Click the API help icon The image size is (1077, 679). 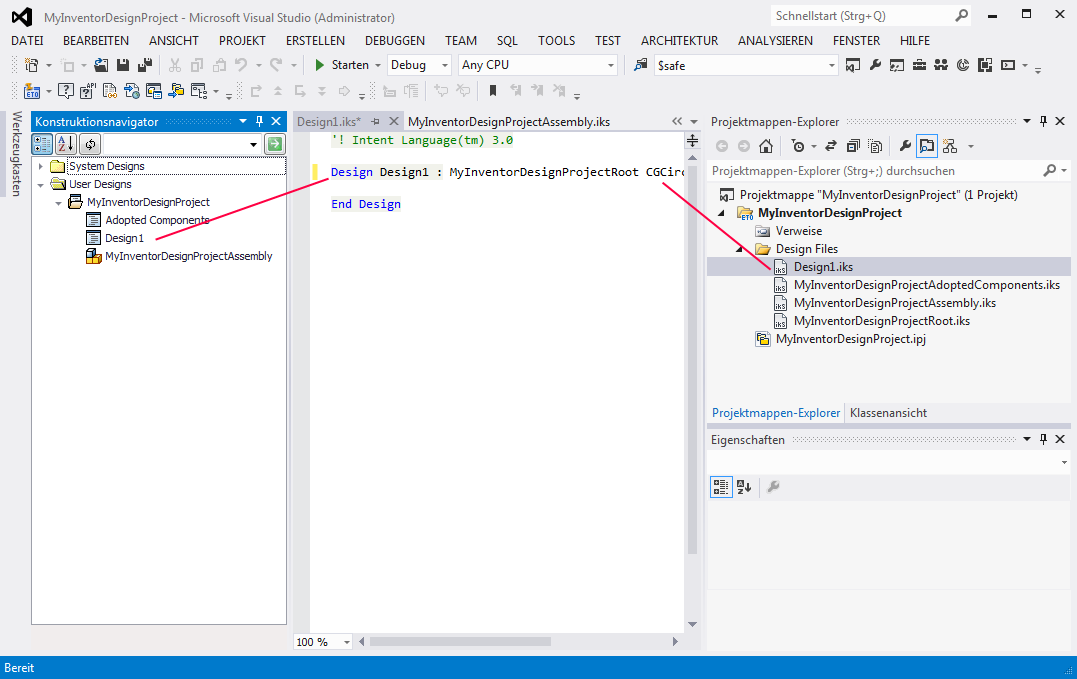coord(87,91)
